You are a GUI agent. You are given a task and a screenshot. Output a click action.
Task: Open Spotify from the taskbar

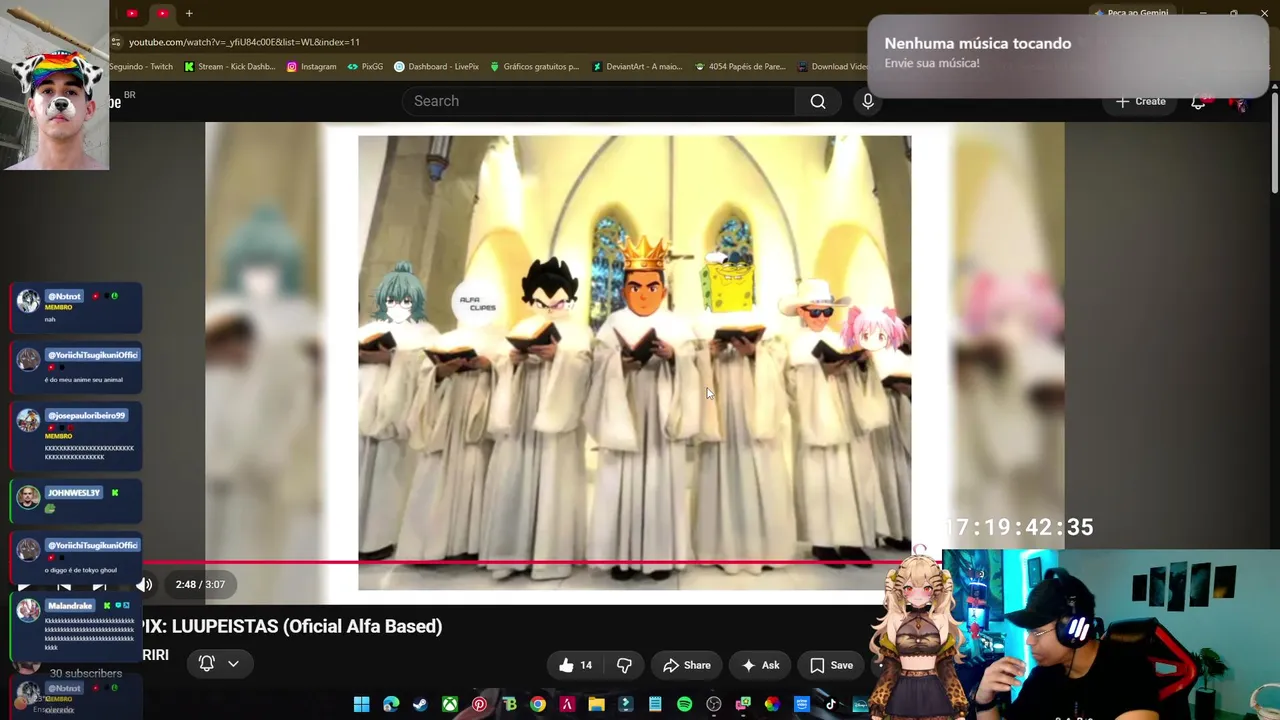[x=684, y=704]
